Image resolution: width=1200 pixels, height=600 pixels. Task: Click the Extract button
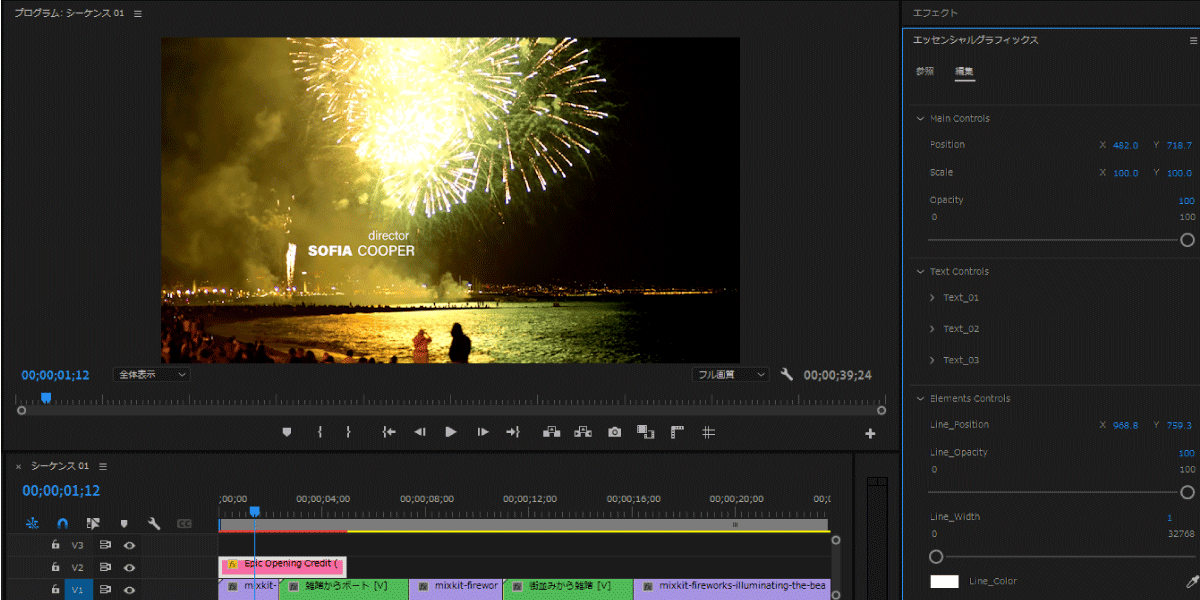click(582, 432)
